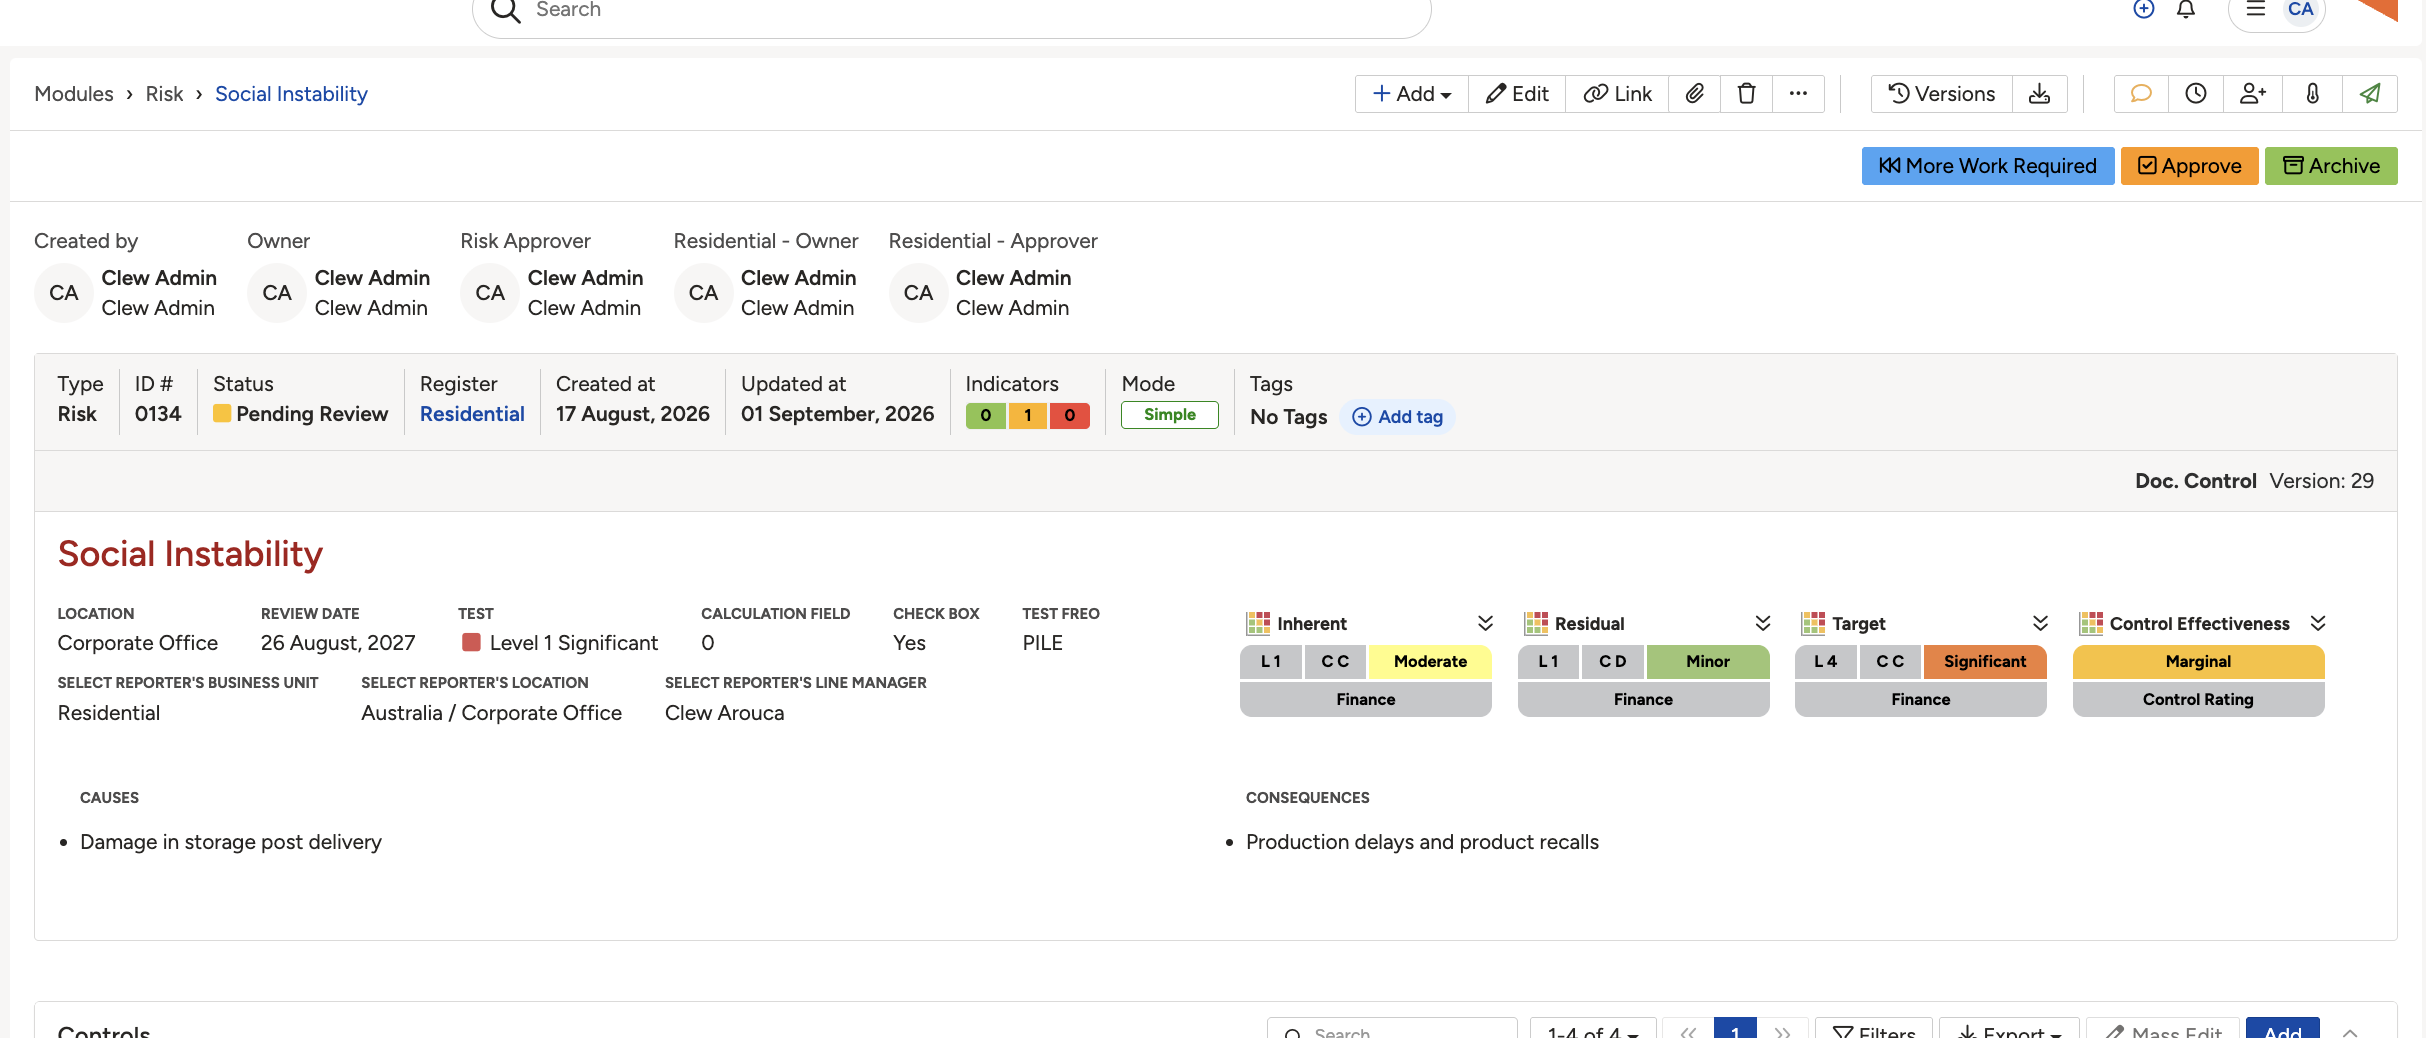The height and width of the screenshot is (1038, 2426).
Task: Click Social Instability breadcrumb link
Action: pos(291,94)
